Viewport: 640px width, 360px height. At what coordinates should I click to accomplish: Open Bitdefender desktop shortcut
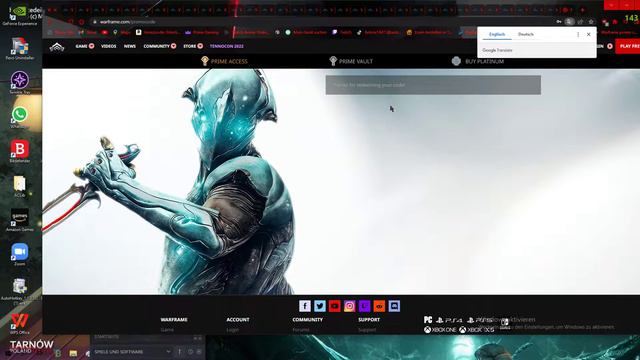tap(20, 151)
